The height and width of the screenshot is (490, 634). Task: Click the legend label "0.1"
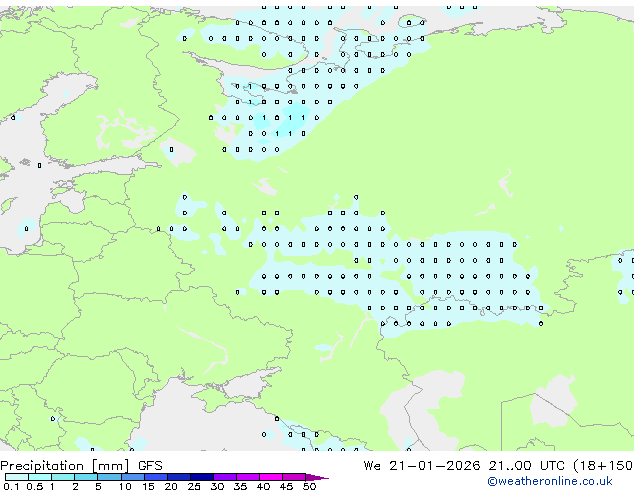pos(12,486)
